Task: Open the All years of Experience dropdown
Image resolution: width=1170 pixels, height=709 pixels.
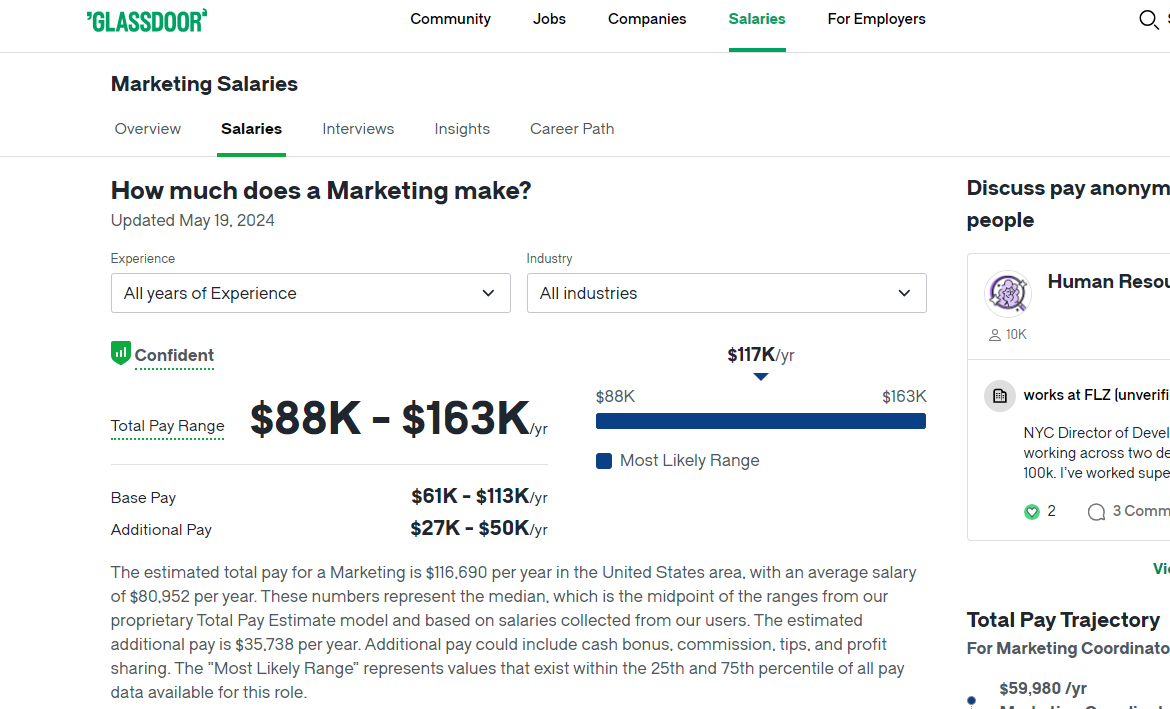Action: (310, 293)
